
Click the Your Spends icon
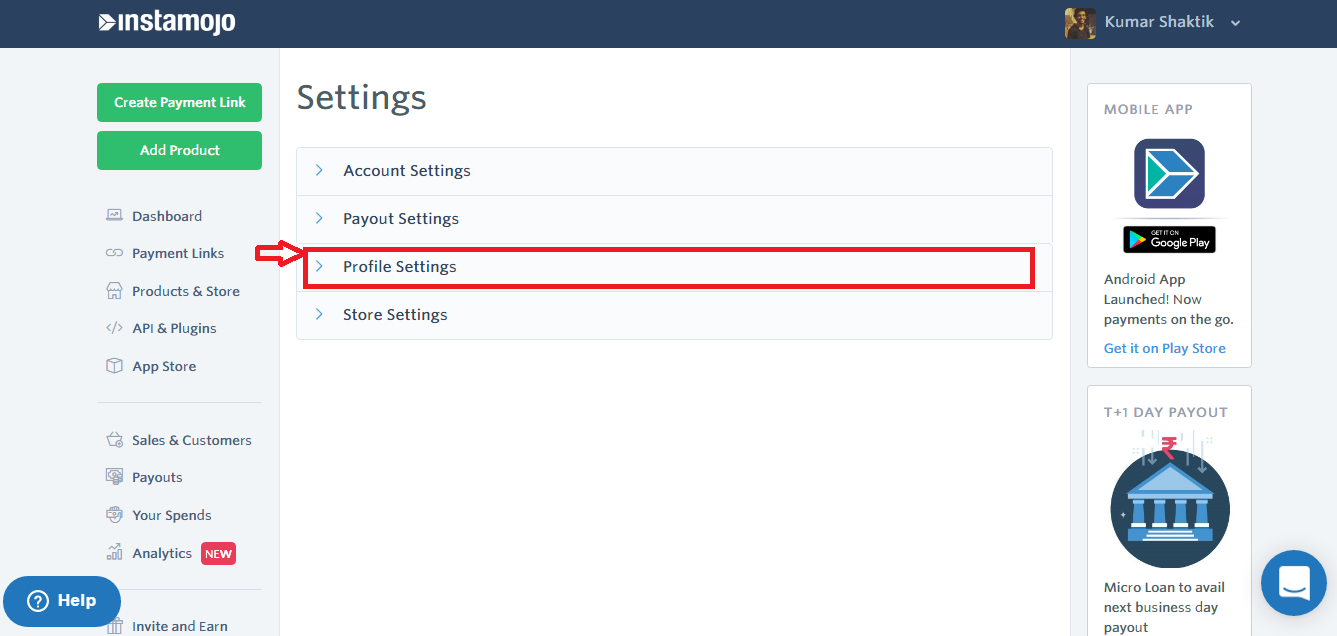(114, 514)
